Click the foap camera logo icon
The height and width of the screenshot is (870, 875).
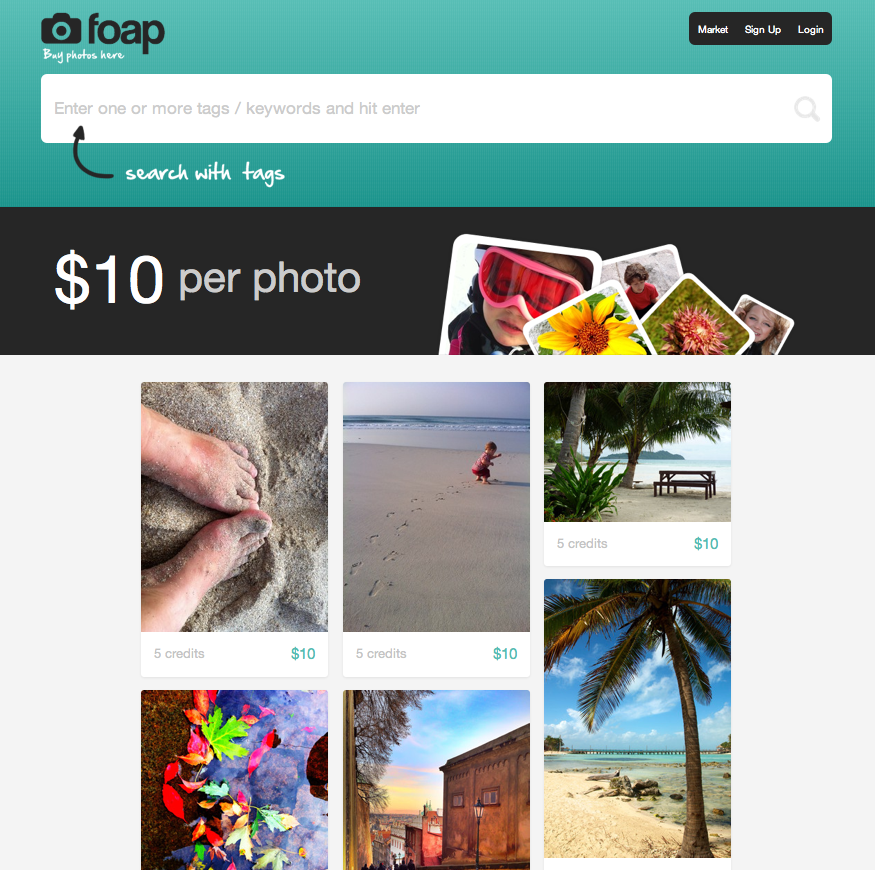coord(61,28)
